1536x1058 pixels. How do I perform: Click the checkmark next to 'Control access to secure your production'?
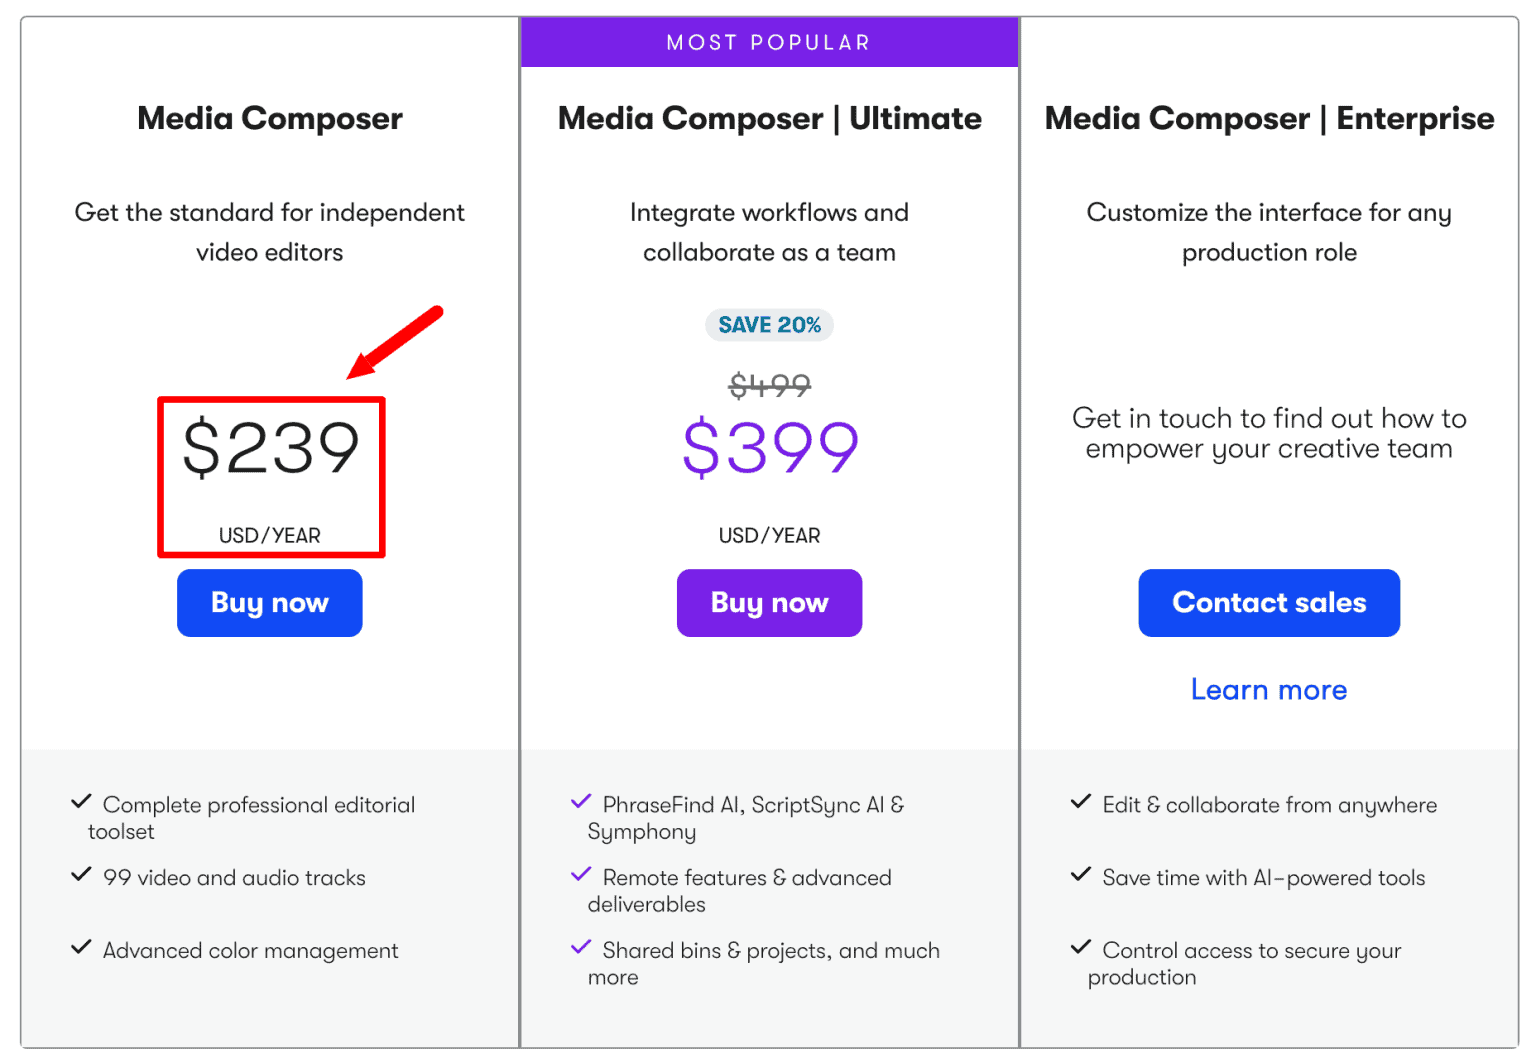(1081, 947)
